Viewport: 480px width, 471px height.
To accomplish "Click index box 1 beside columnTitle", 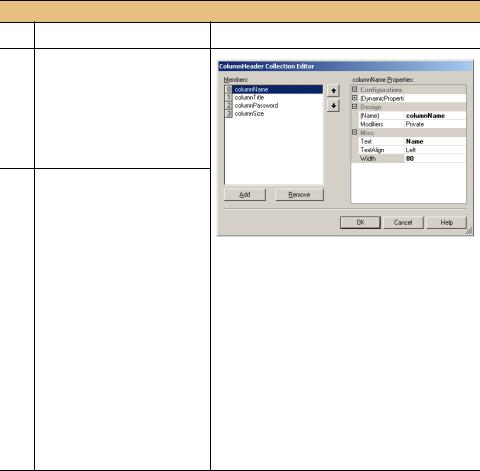I will (228, 97).
